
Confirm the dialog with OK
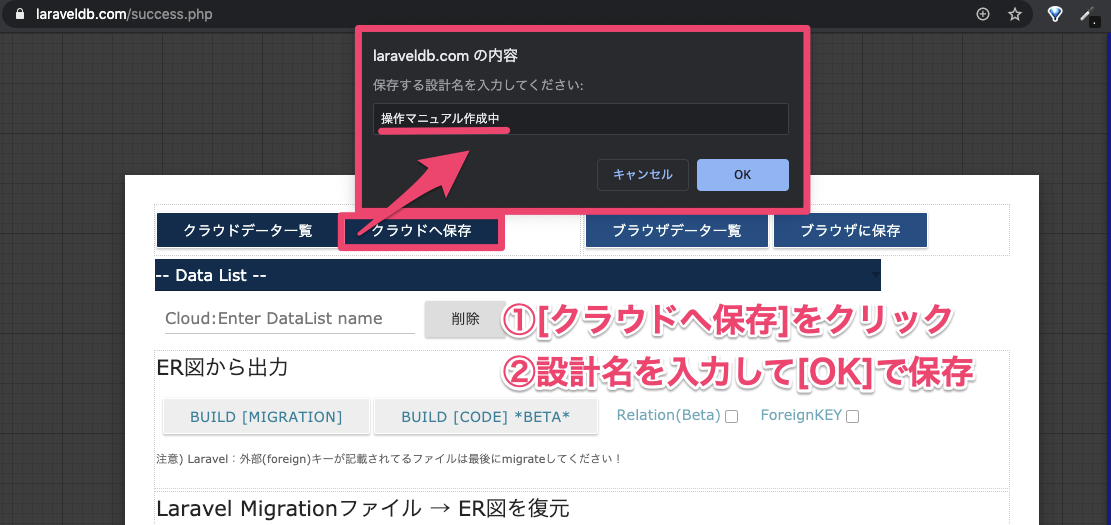click(742, 174)
